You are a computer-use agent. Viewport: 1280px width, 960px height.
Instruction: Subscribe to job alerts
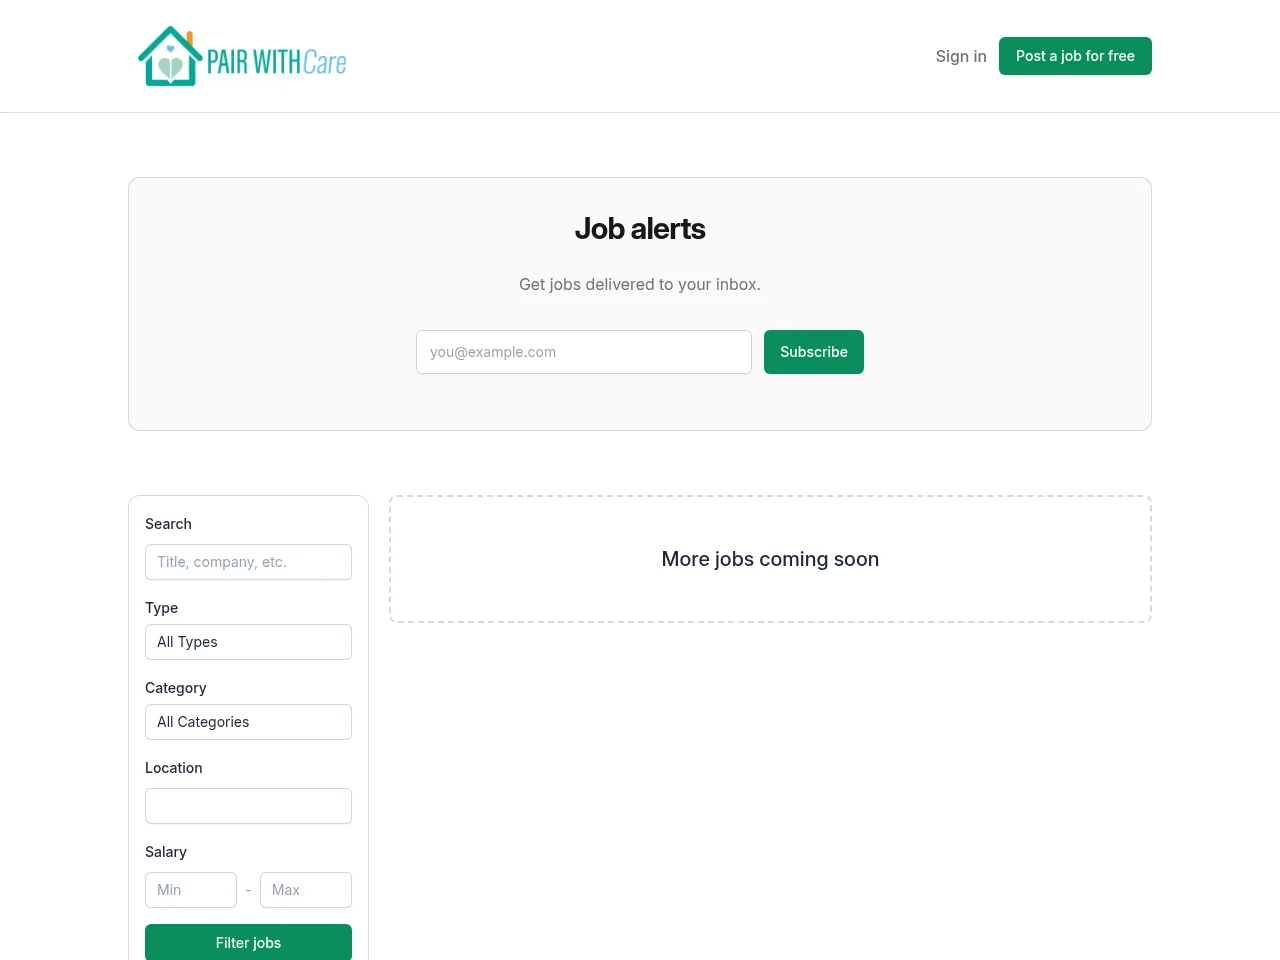[x=814, y=352]
